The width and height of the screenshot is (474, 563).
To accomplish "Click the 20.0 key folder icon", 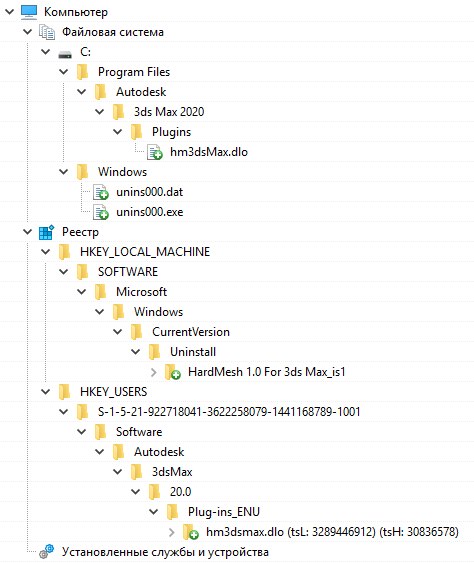I will pyautogui.click(x=155, y=492).
